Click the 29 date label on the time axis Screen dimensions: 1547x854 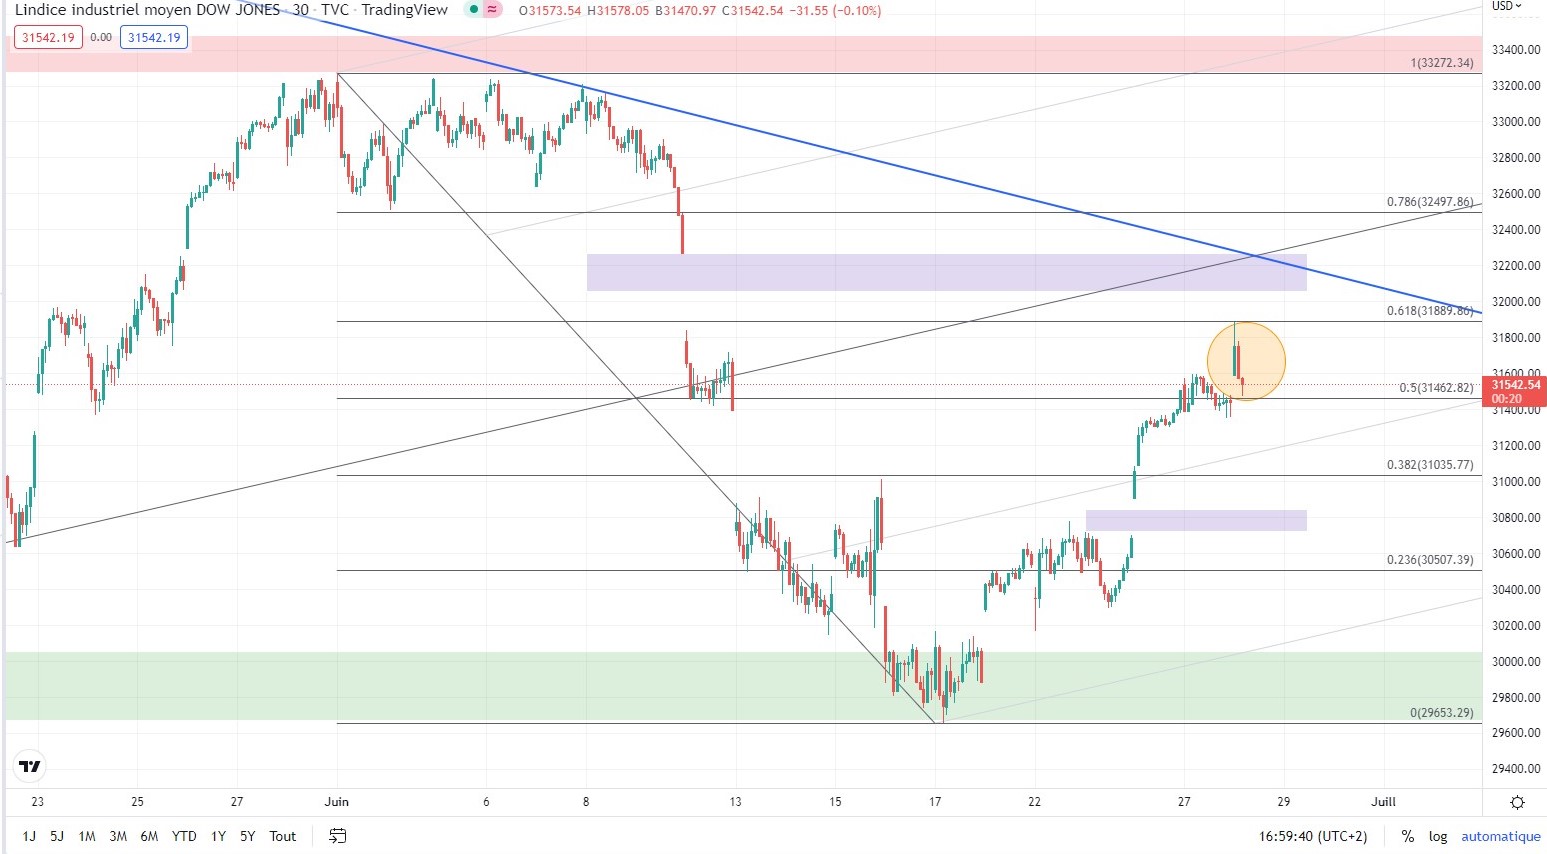coord(1284,802)
